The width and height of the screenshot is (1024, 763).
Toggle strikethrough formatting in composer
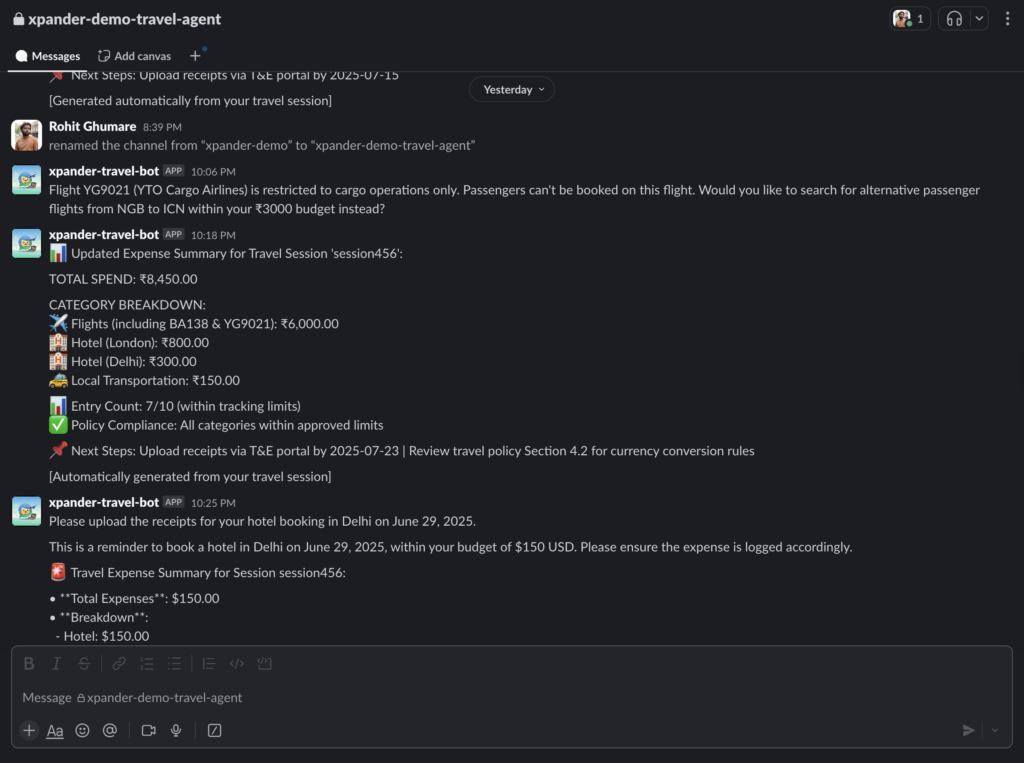click(84, 664)
